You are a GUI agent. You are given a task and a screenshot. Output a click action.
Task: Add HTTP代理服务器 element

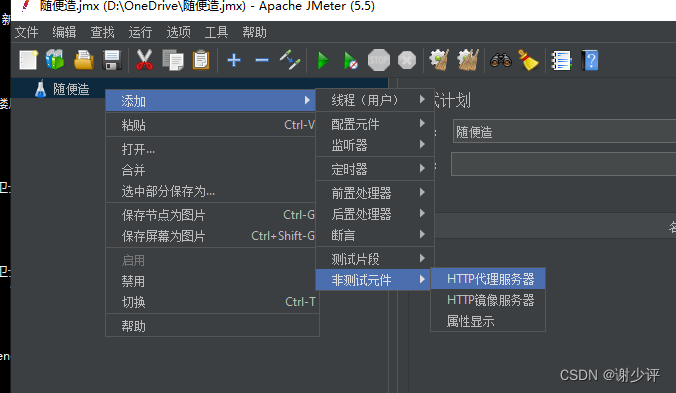pyautogui.click(x=488, y=279)
